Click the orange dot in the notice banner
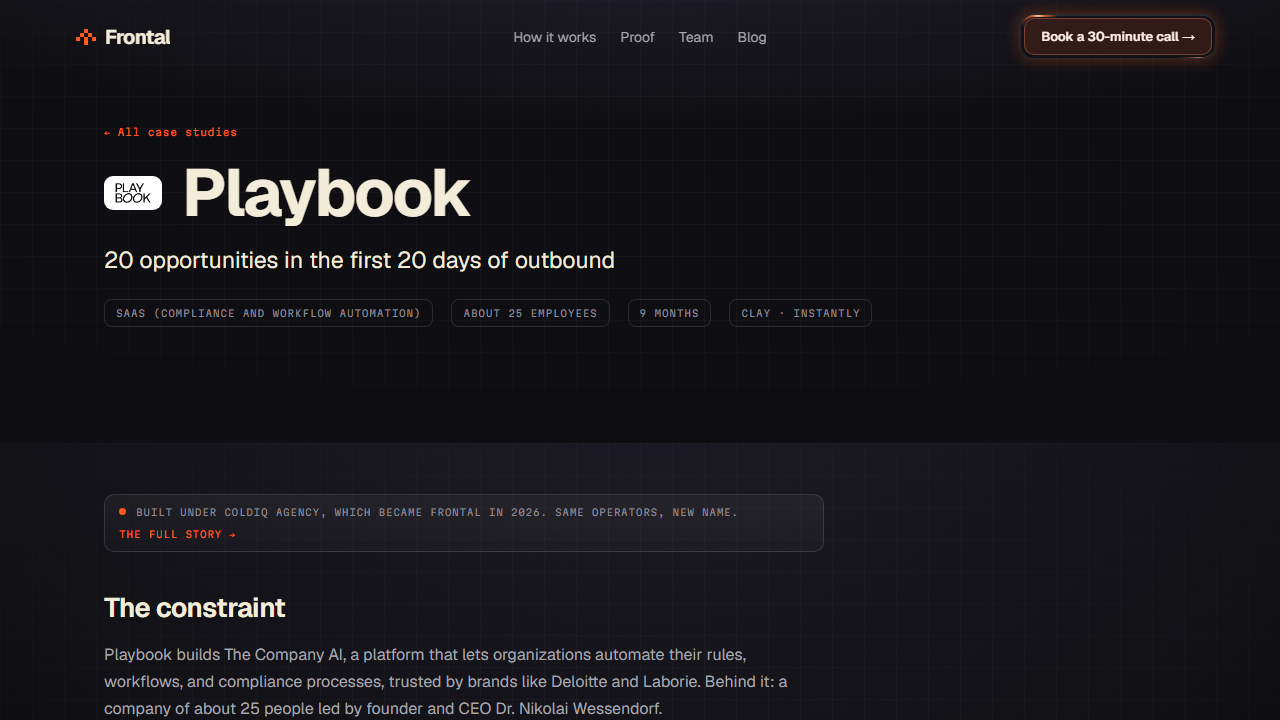The image size is (1280, 720). 123,512
